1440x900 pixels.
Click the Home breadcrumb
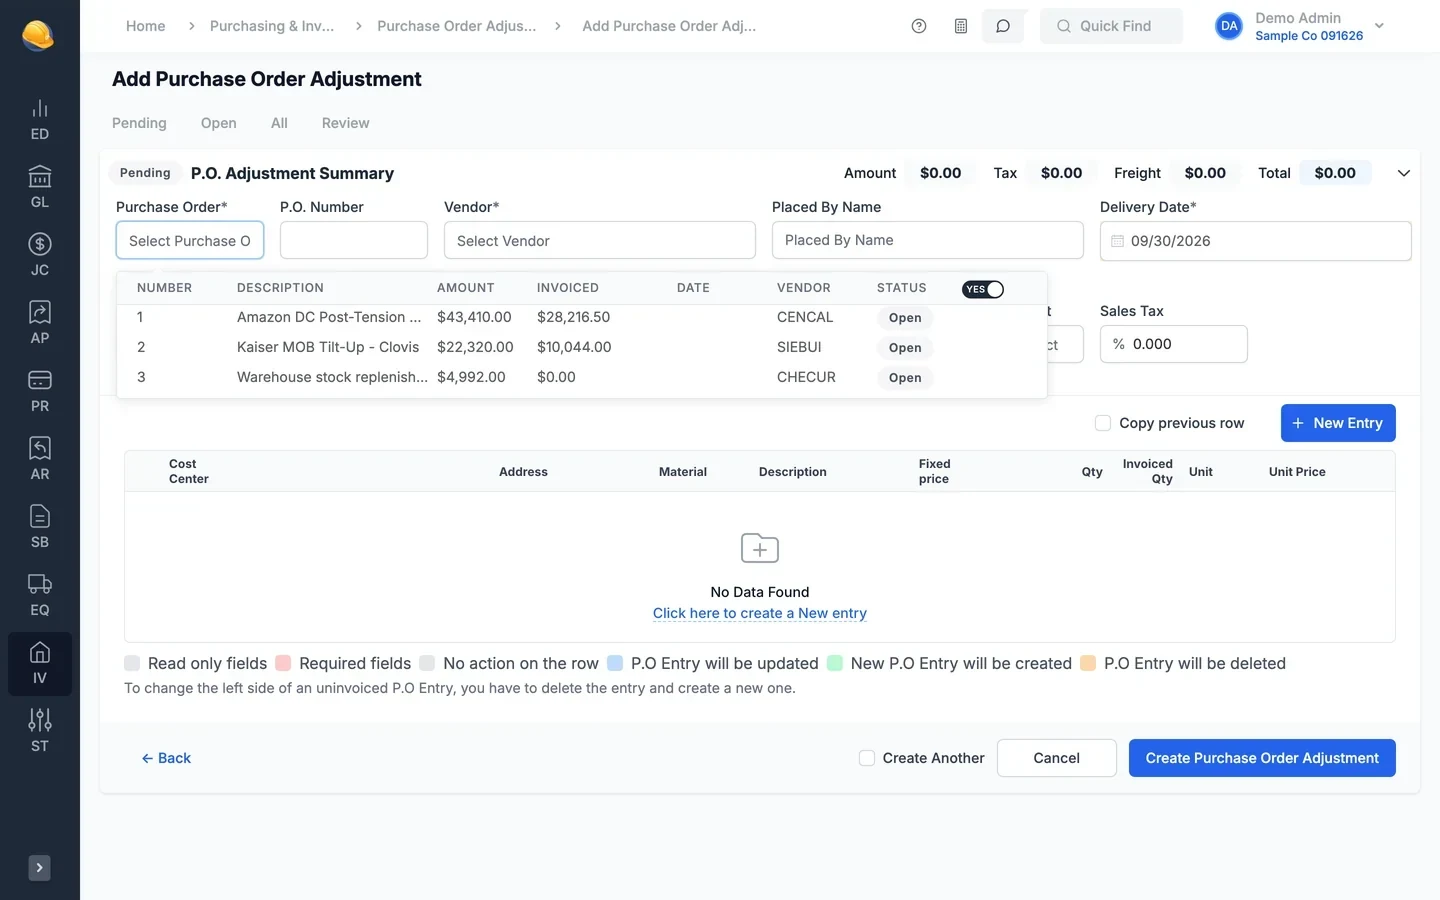146,26
